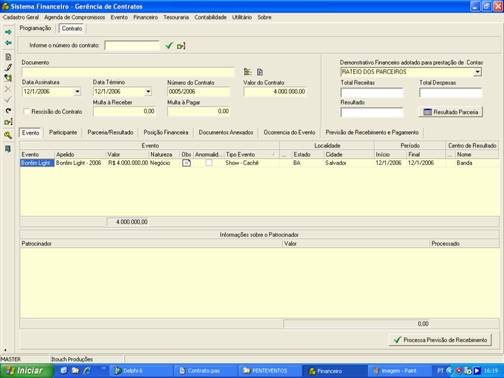
Task: Click the gray checkmark icon in left toolbar
Action: pyautogui.click(x=8, y=99)
